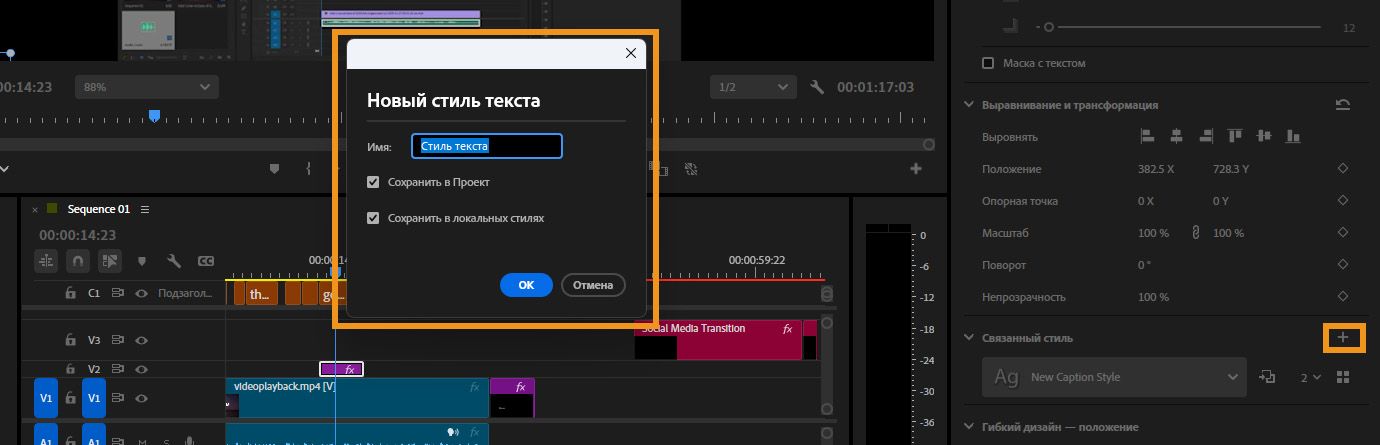Add marker in the timeline header
Viewport: 1380px width, 445px height.
[142, 261]
